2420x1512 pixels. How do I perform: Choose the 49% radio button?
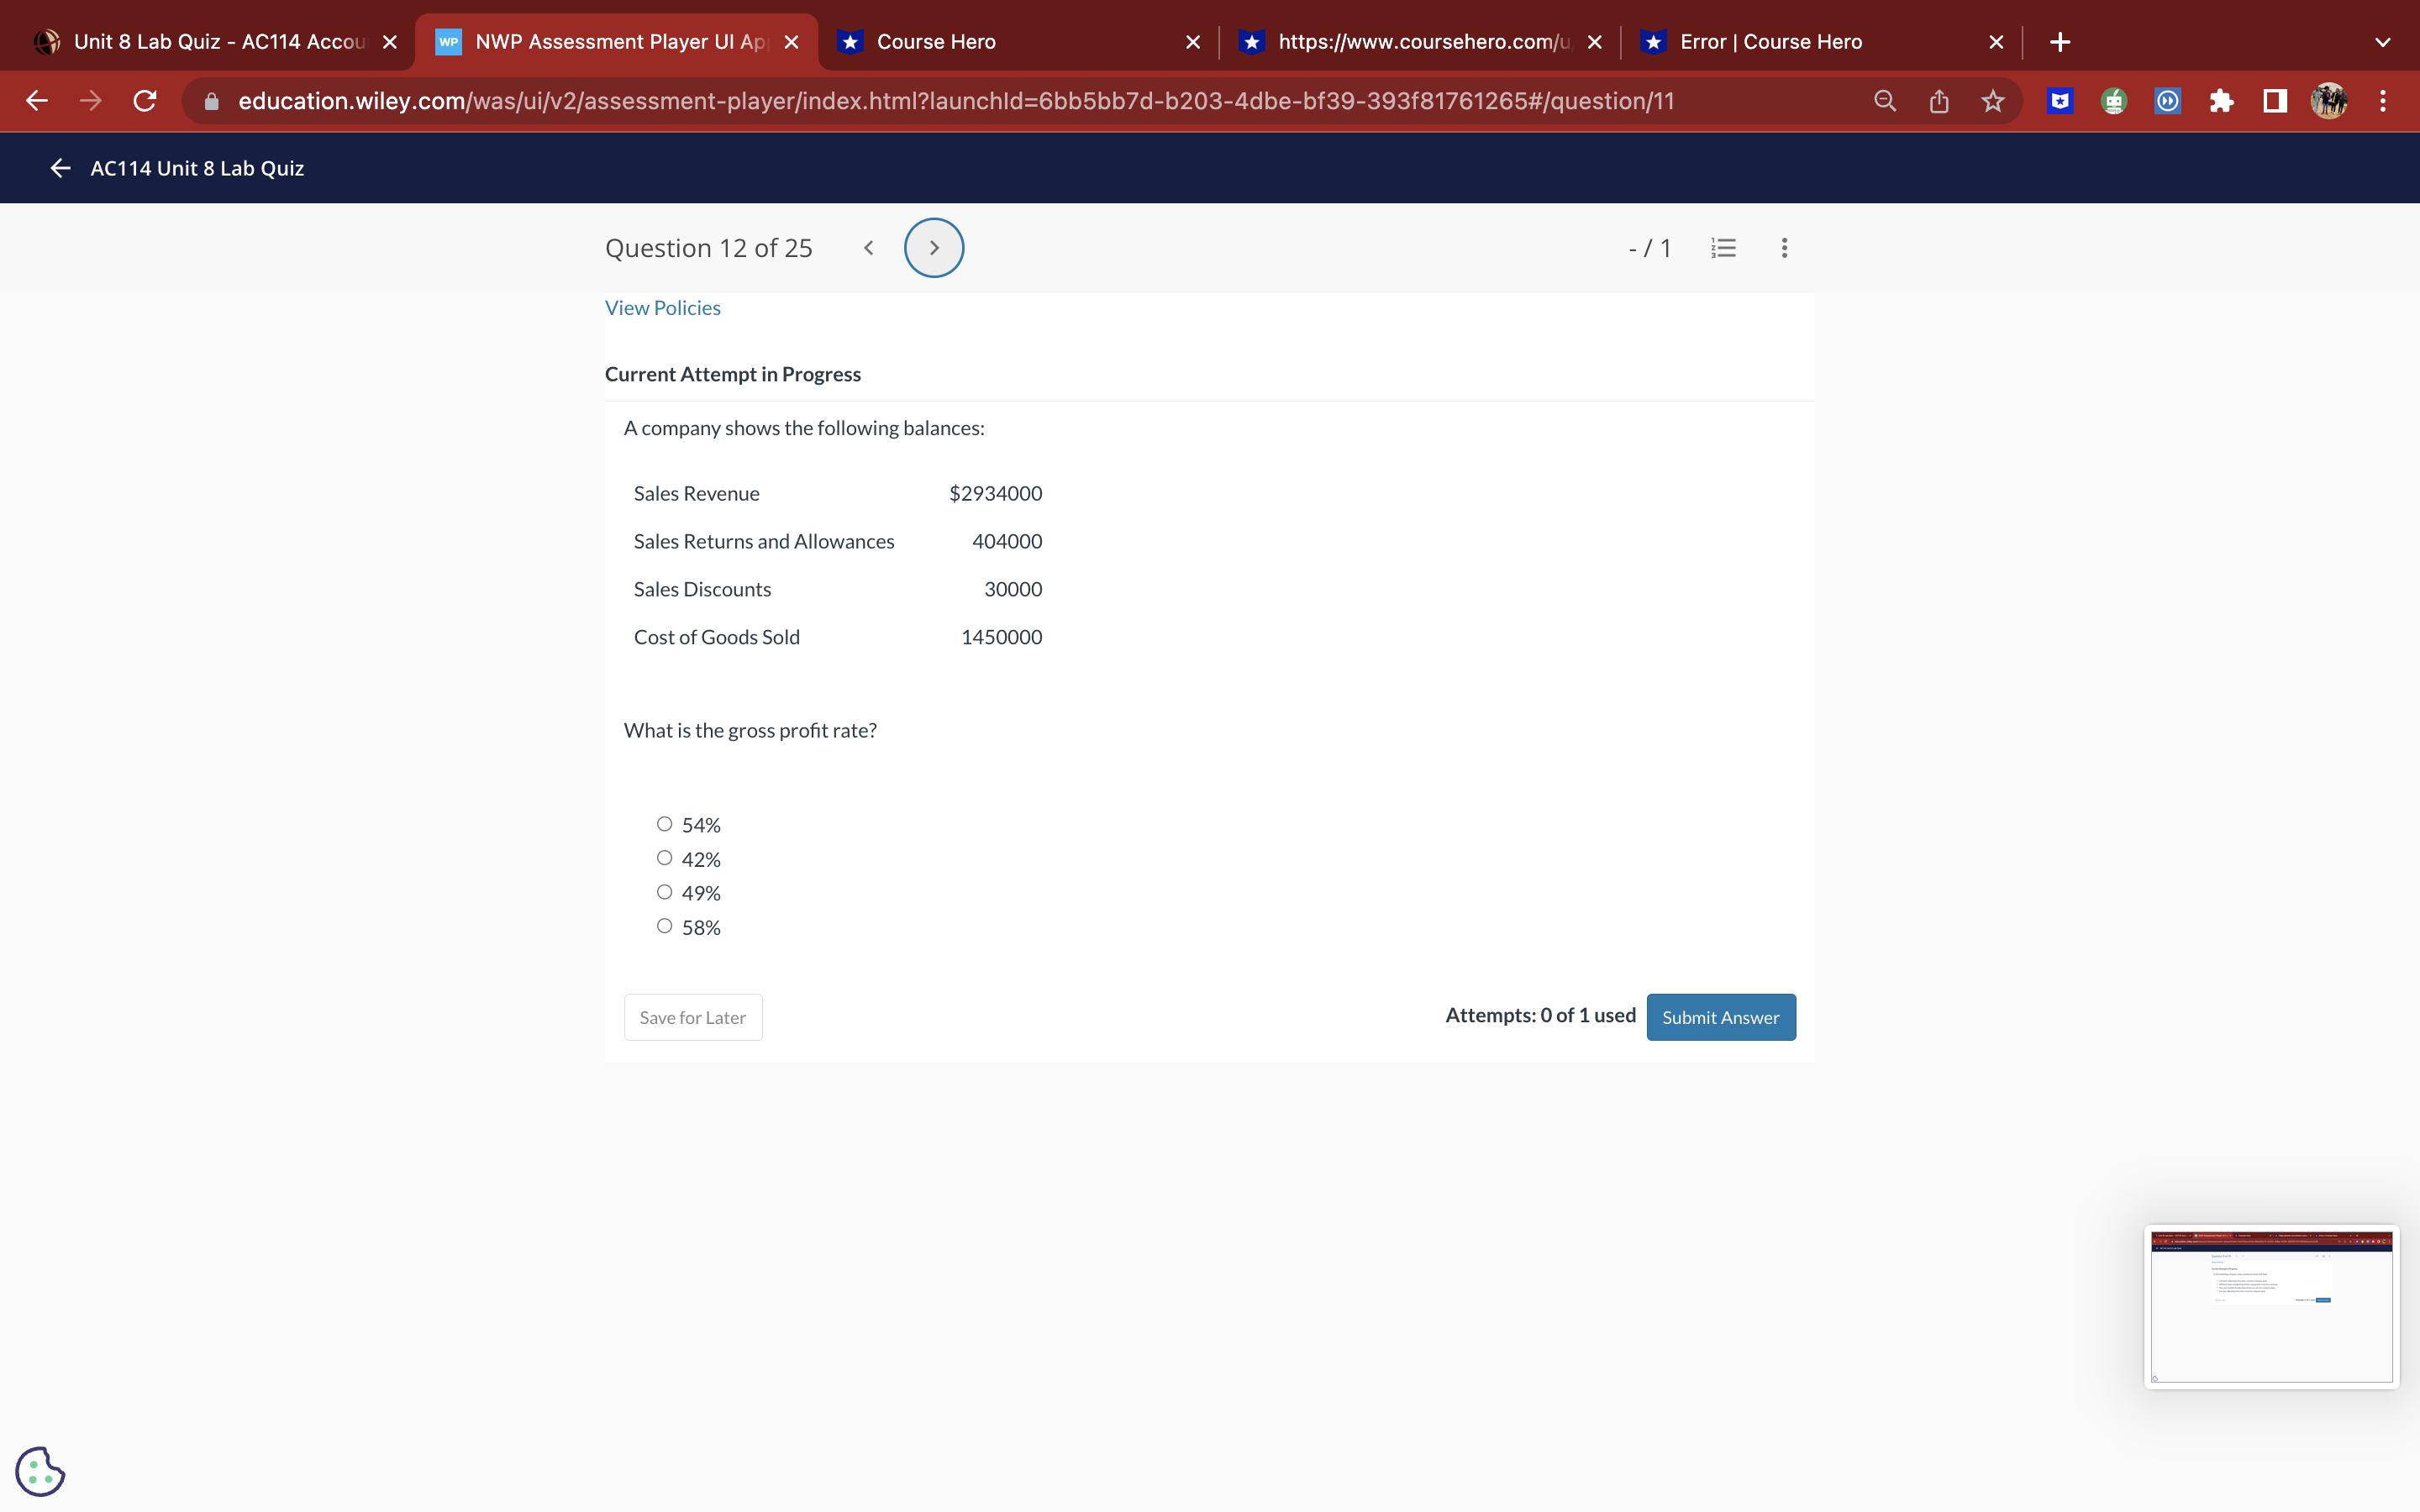664,892
